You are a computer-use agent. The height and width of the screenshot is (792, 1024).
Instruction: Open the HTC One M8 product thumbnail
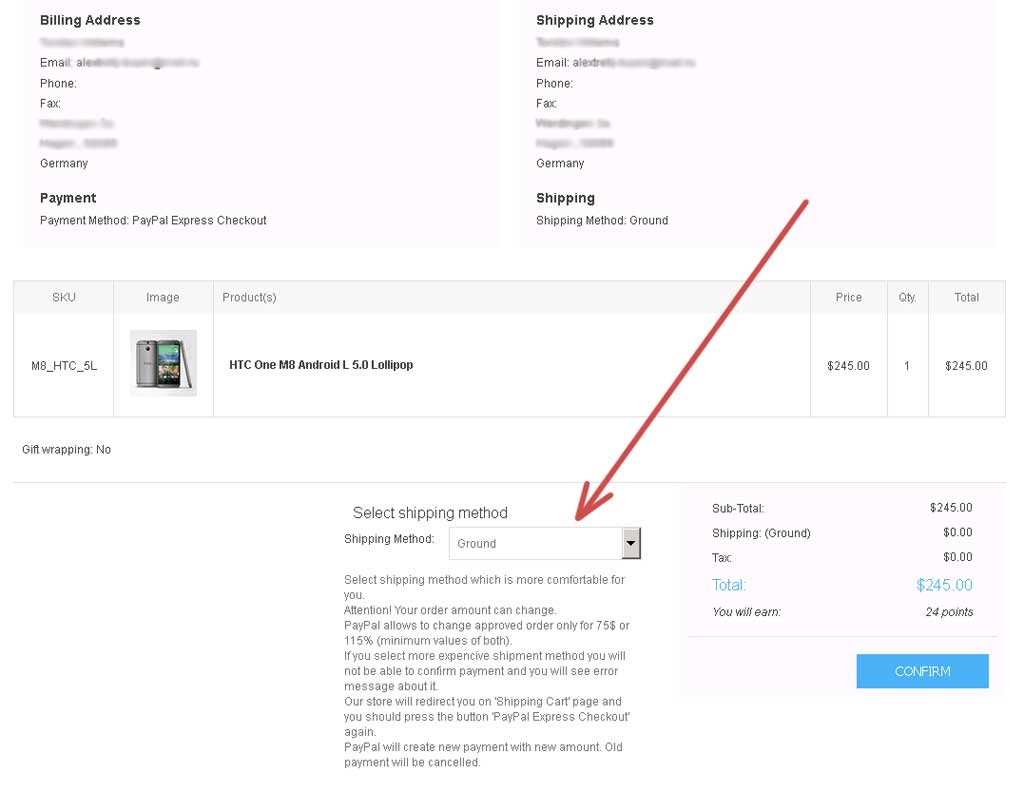[x=163, y=363]
